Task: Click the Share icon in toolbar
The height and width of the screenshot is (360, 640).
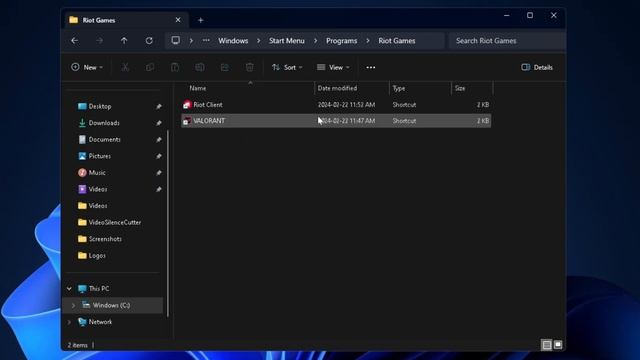Action: 224,67
